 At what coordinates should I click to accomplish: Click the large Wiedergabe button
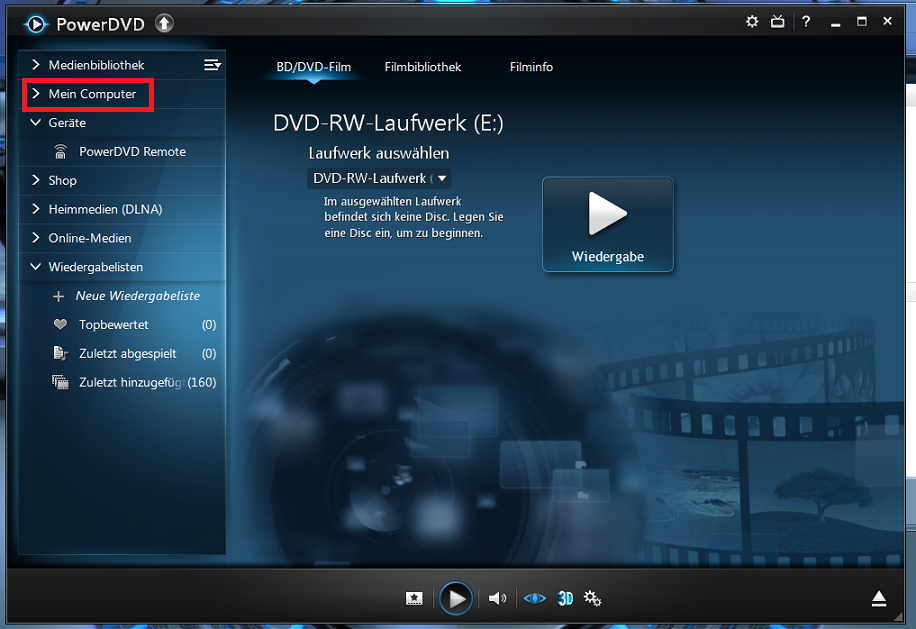tap(608, 225)
